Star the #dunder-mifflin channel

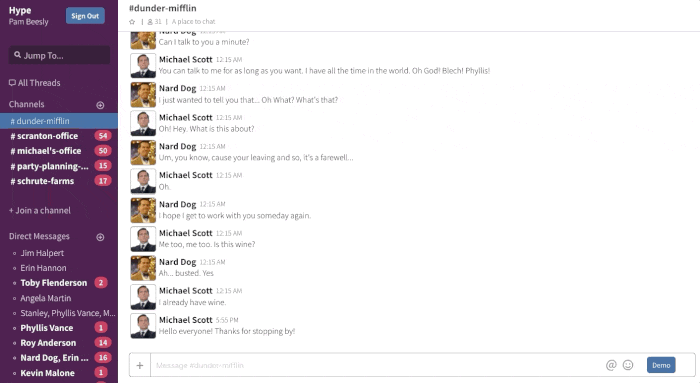(x=132, y=21)
